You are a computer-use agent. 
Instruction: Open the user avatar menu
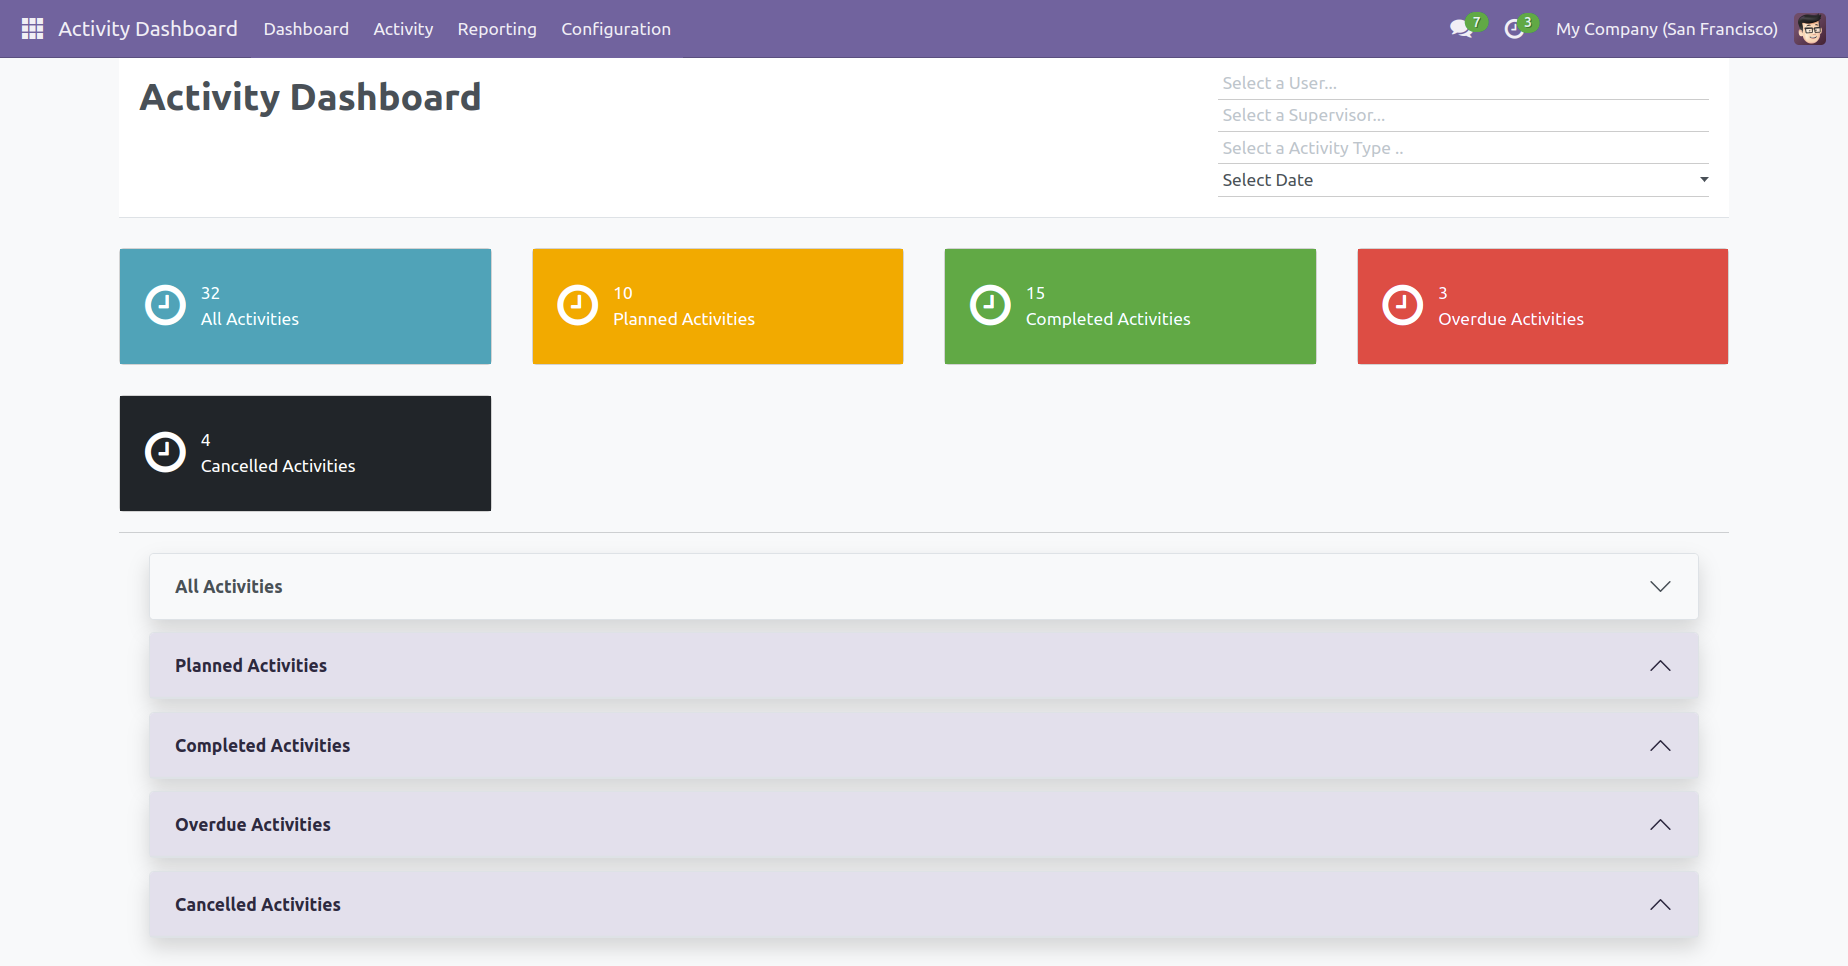(x=1810, y=29)
